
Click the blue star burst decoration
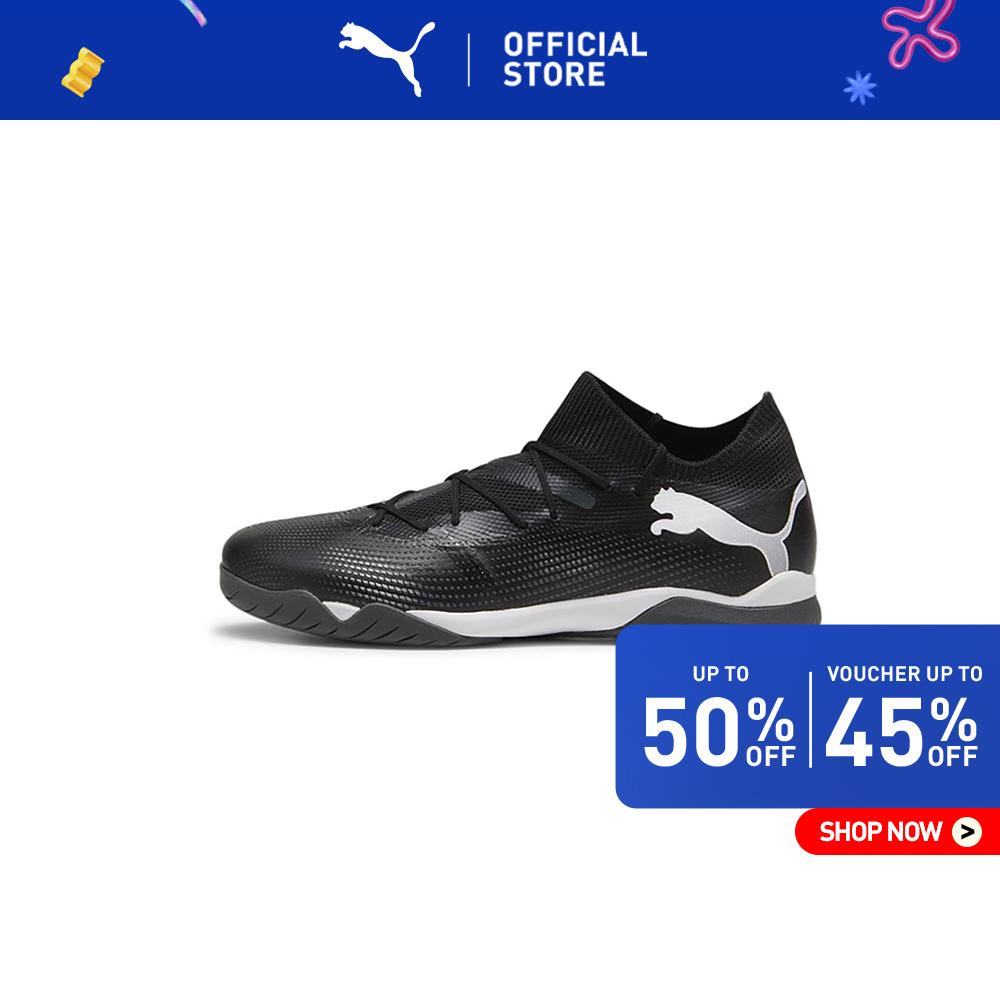[860, 87]
